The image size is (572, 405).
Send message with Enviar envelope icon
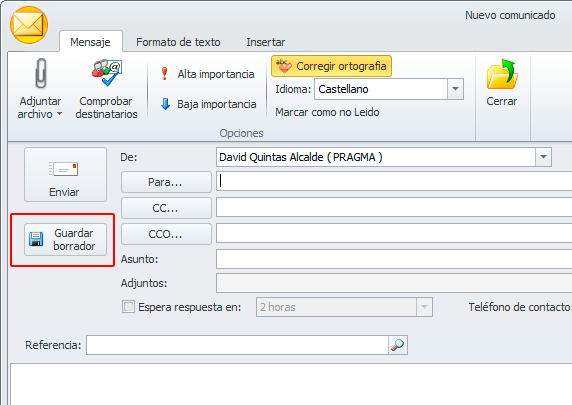click(64, 169)
